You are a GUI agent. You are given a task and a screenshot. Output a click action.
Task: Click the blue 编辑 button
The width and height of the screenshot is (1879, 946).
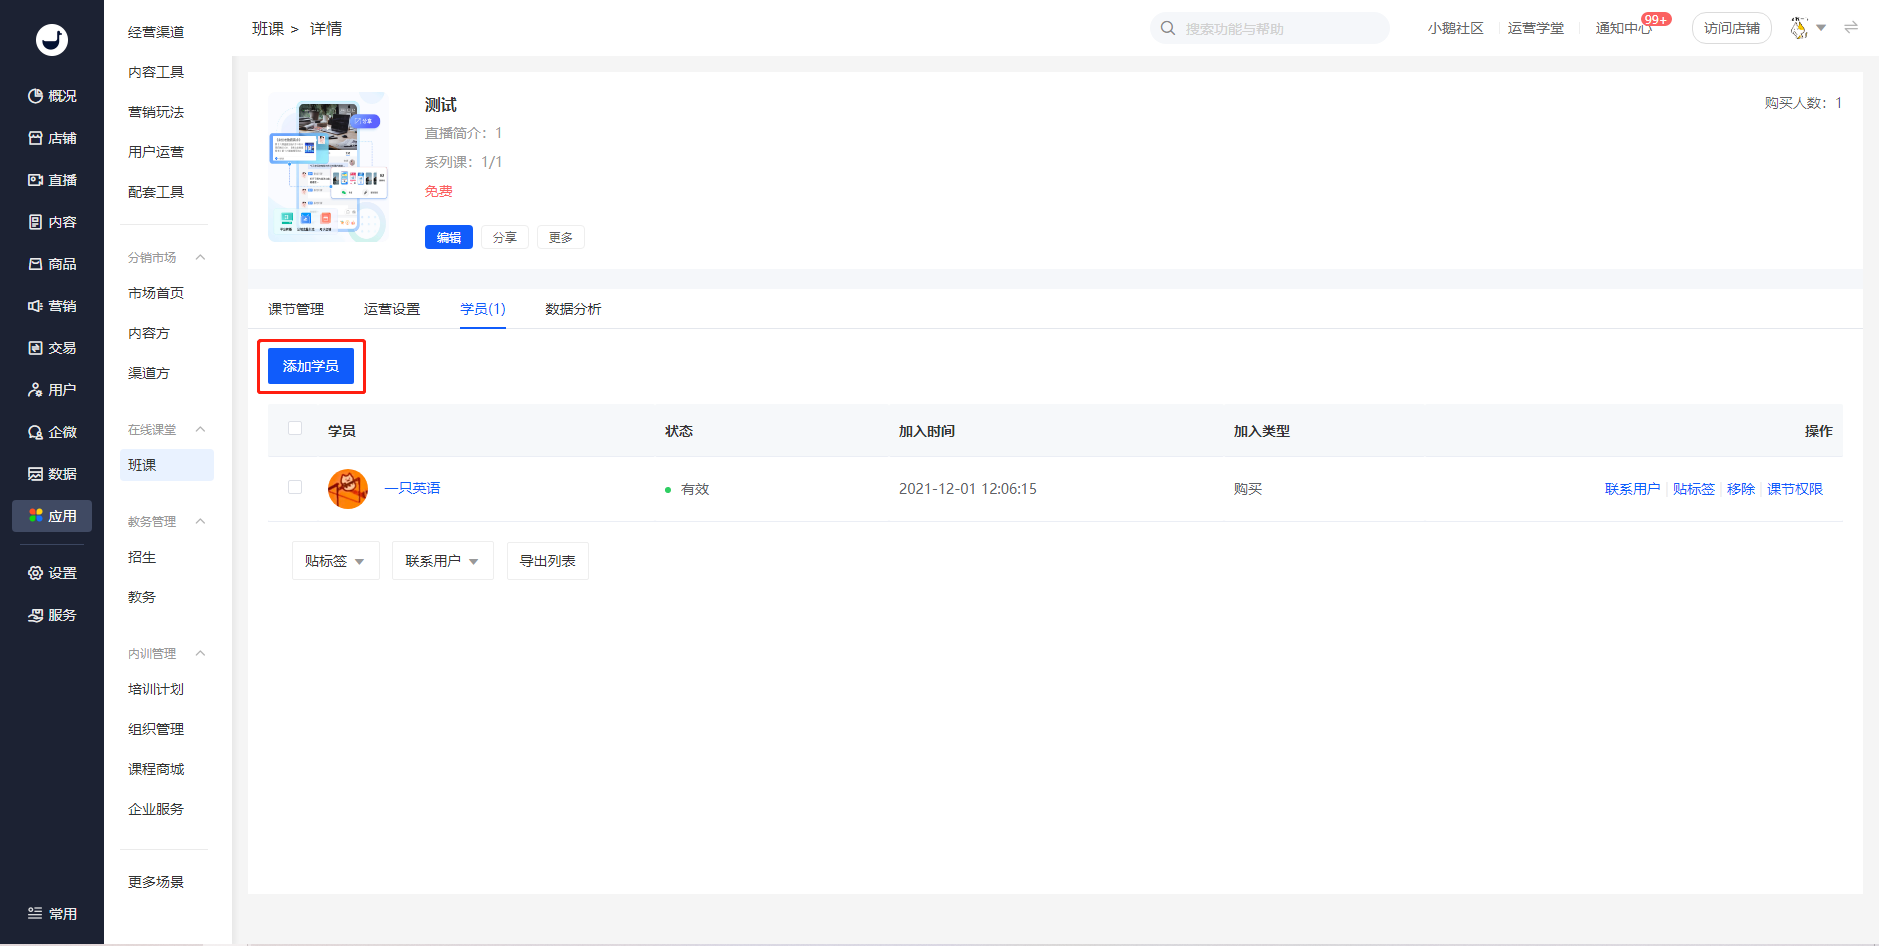pos(449,237)
